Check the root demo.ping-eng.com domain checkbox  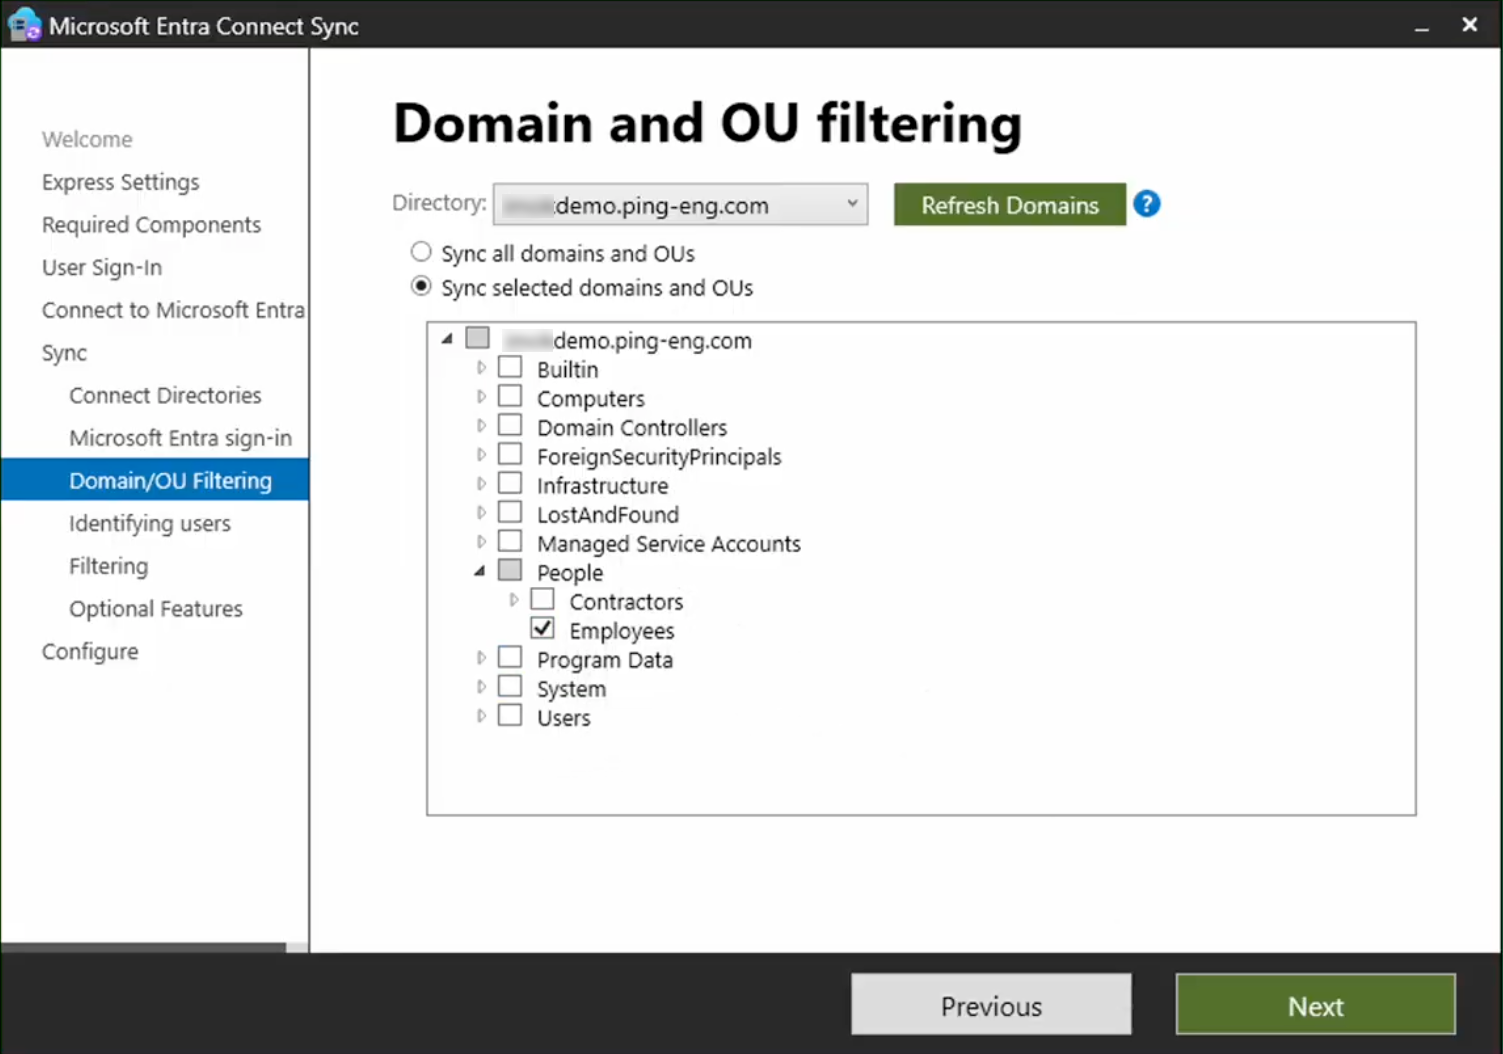point(477,337)
